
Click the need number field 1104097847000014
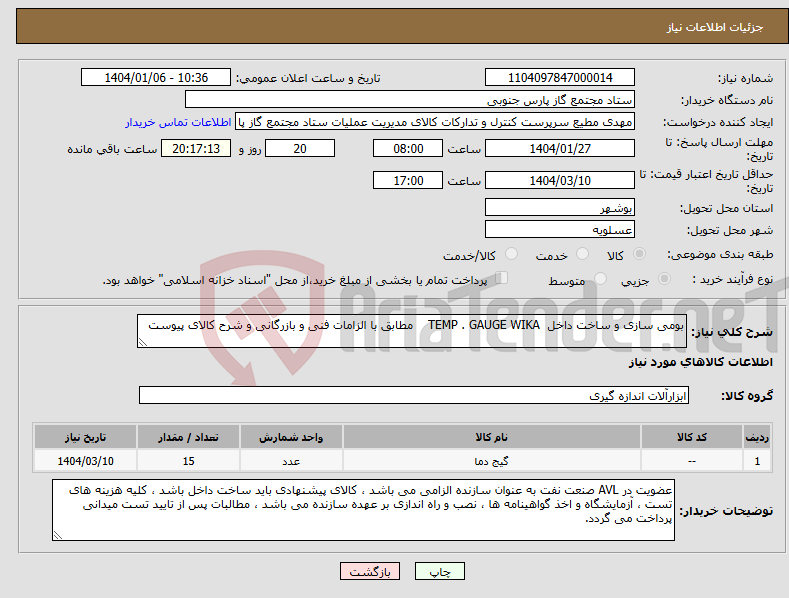point(560,78)
